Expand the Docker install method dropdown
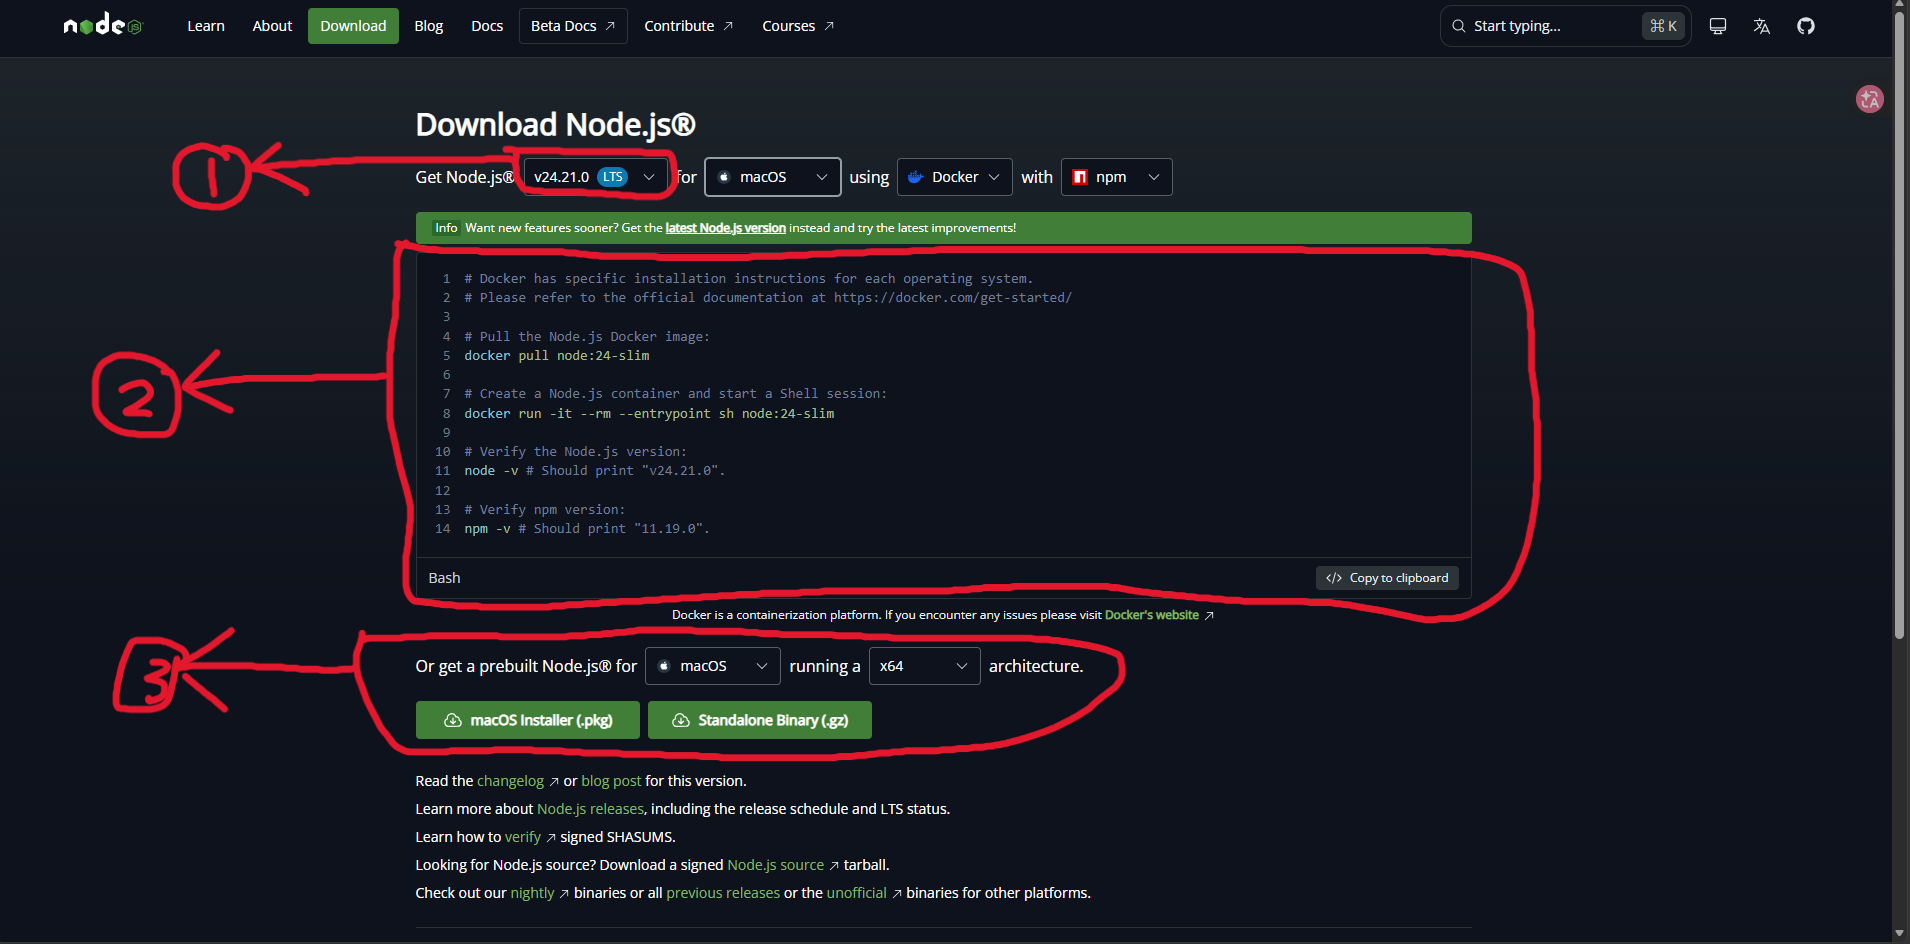 pos(955,177)
